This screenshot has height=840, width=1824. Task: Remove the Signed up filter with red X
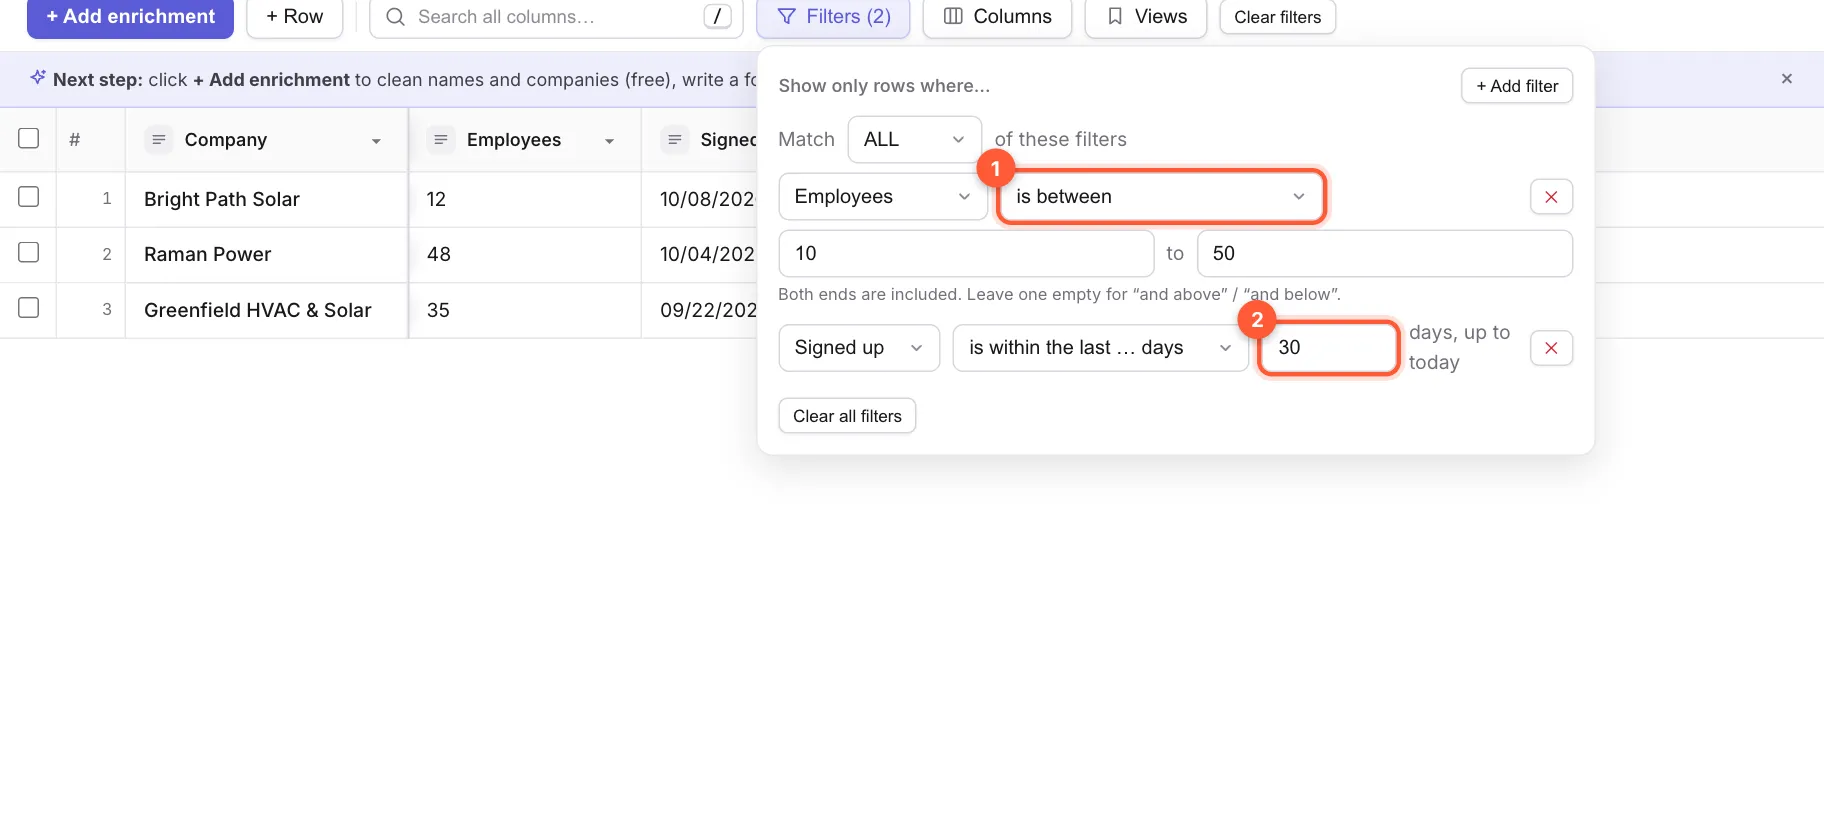[x=1551, y=348]
